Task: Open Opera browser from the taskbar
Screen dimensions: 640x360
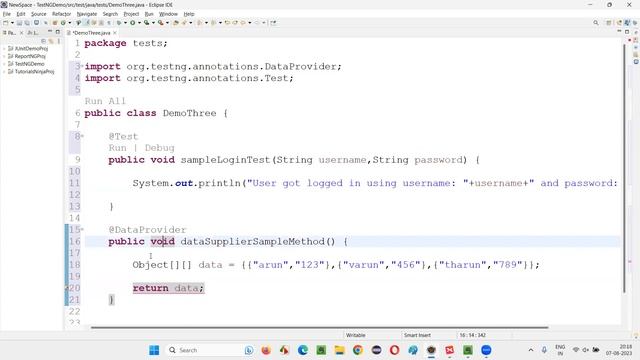Action: click(x=395, y=350)
